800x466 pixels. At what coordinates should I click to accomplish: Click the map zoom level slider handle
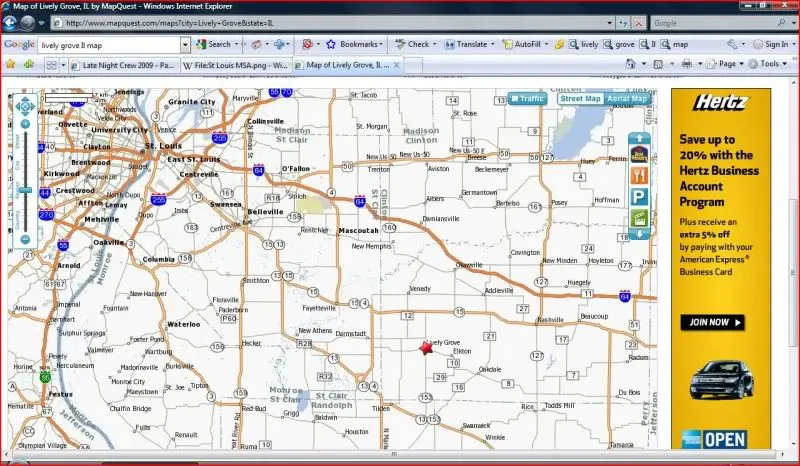coord(25,190)
